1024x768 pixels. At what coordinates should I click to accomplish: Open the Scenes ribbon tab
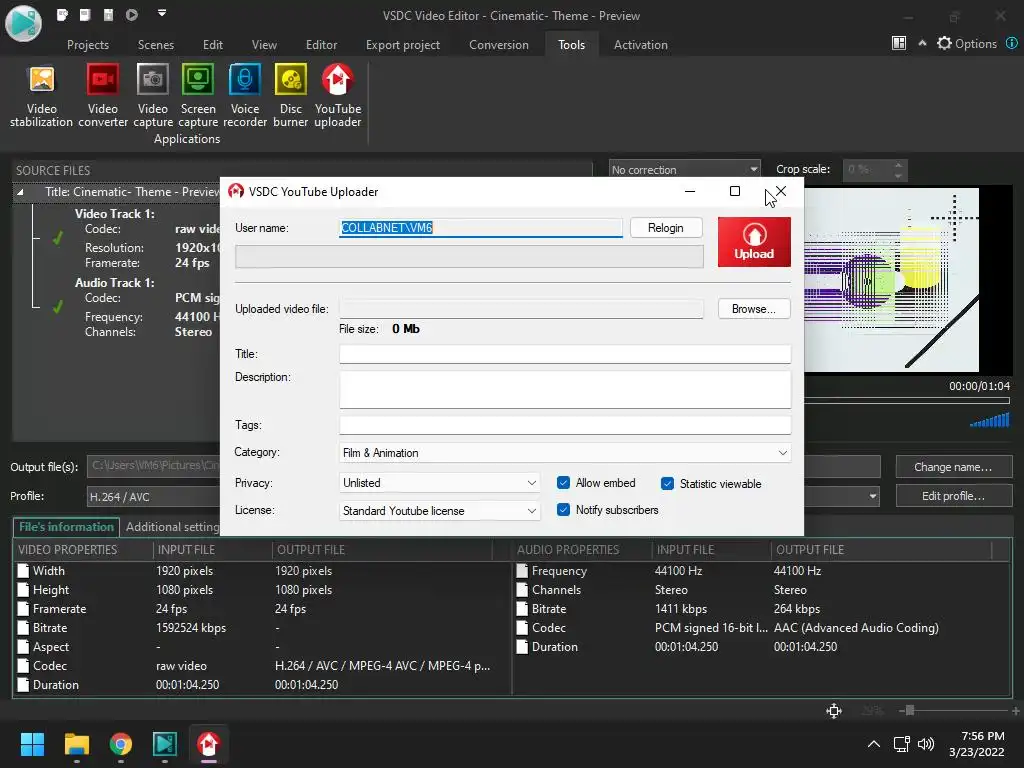click(x=155, y=44)
